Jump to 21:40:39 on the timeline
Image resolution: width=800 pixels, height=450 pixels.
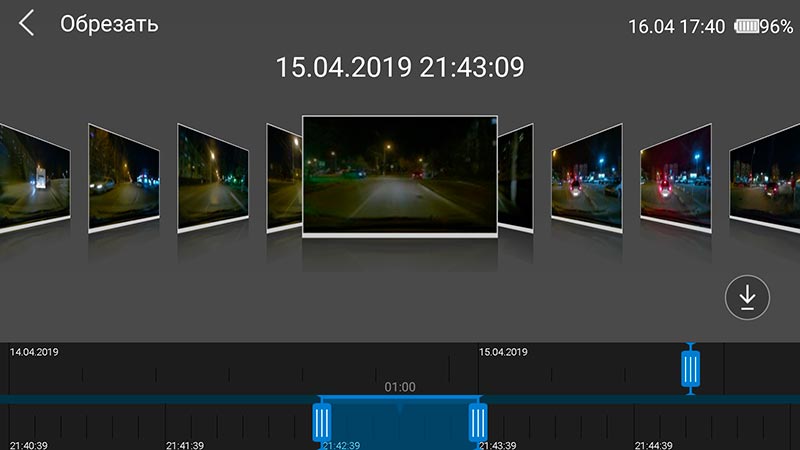tap(35, 445)
